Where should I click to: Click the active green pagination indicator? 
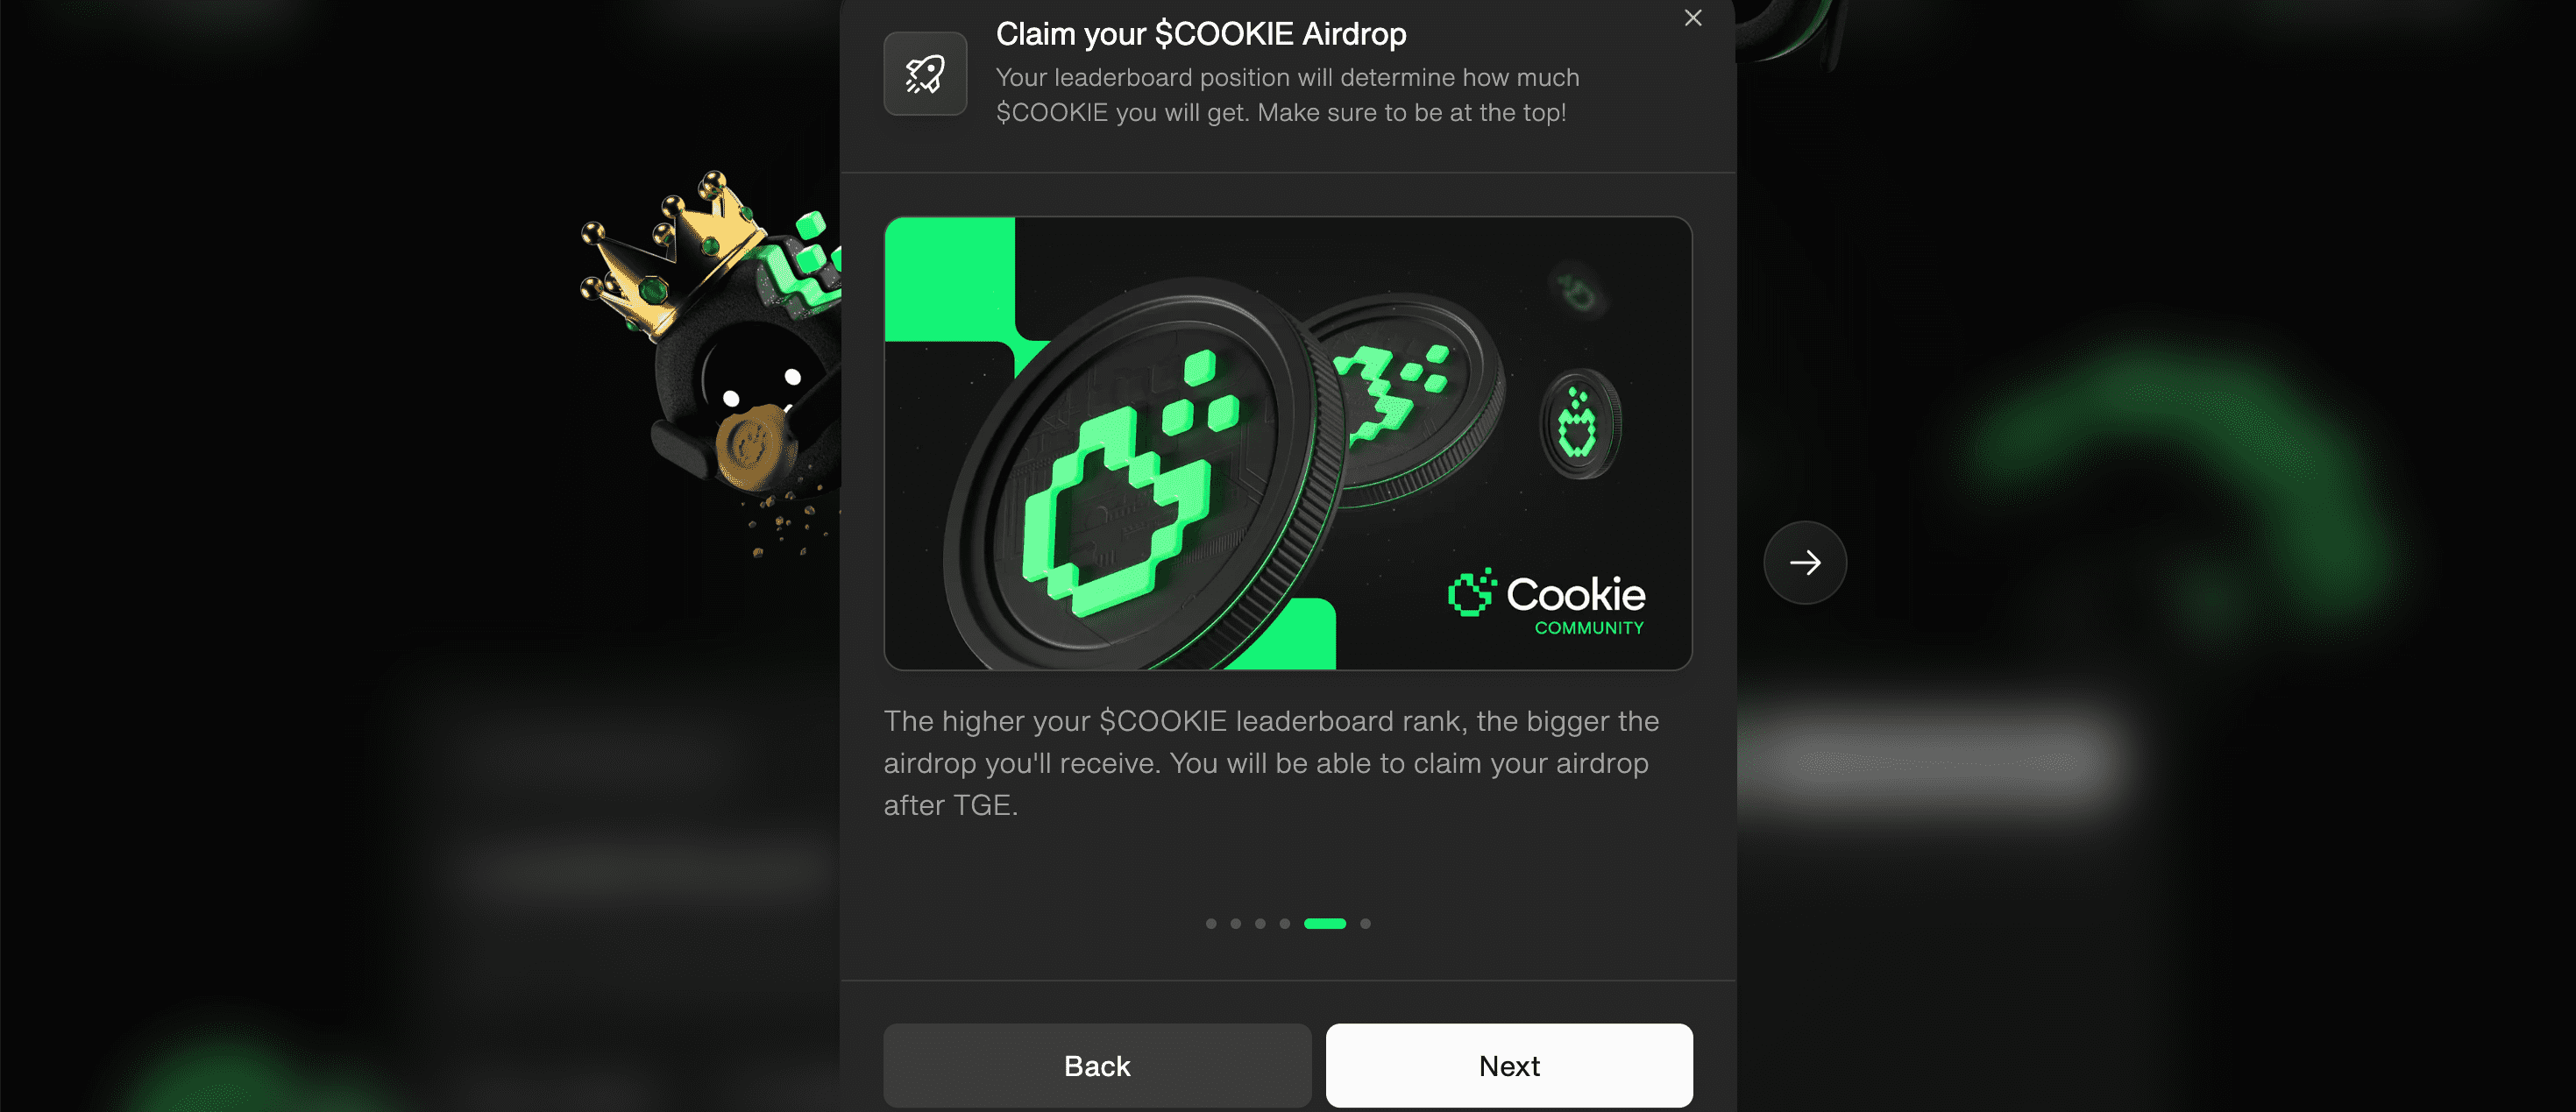tap(1325, 924)
